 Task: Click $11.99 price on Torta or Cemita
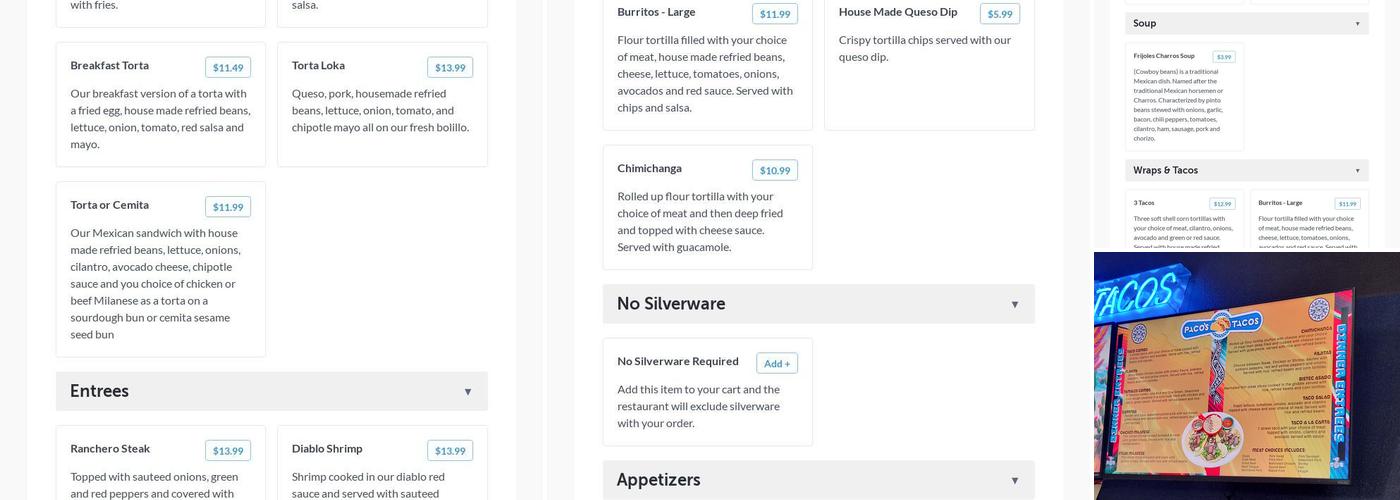(x=228, y=207)
